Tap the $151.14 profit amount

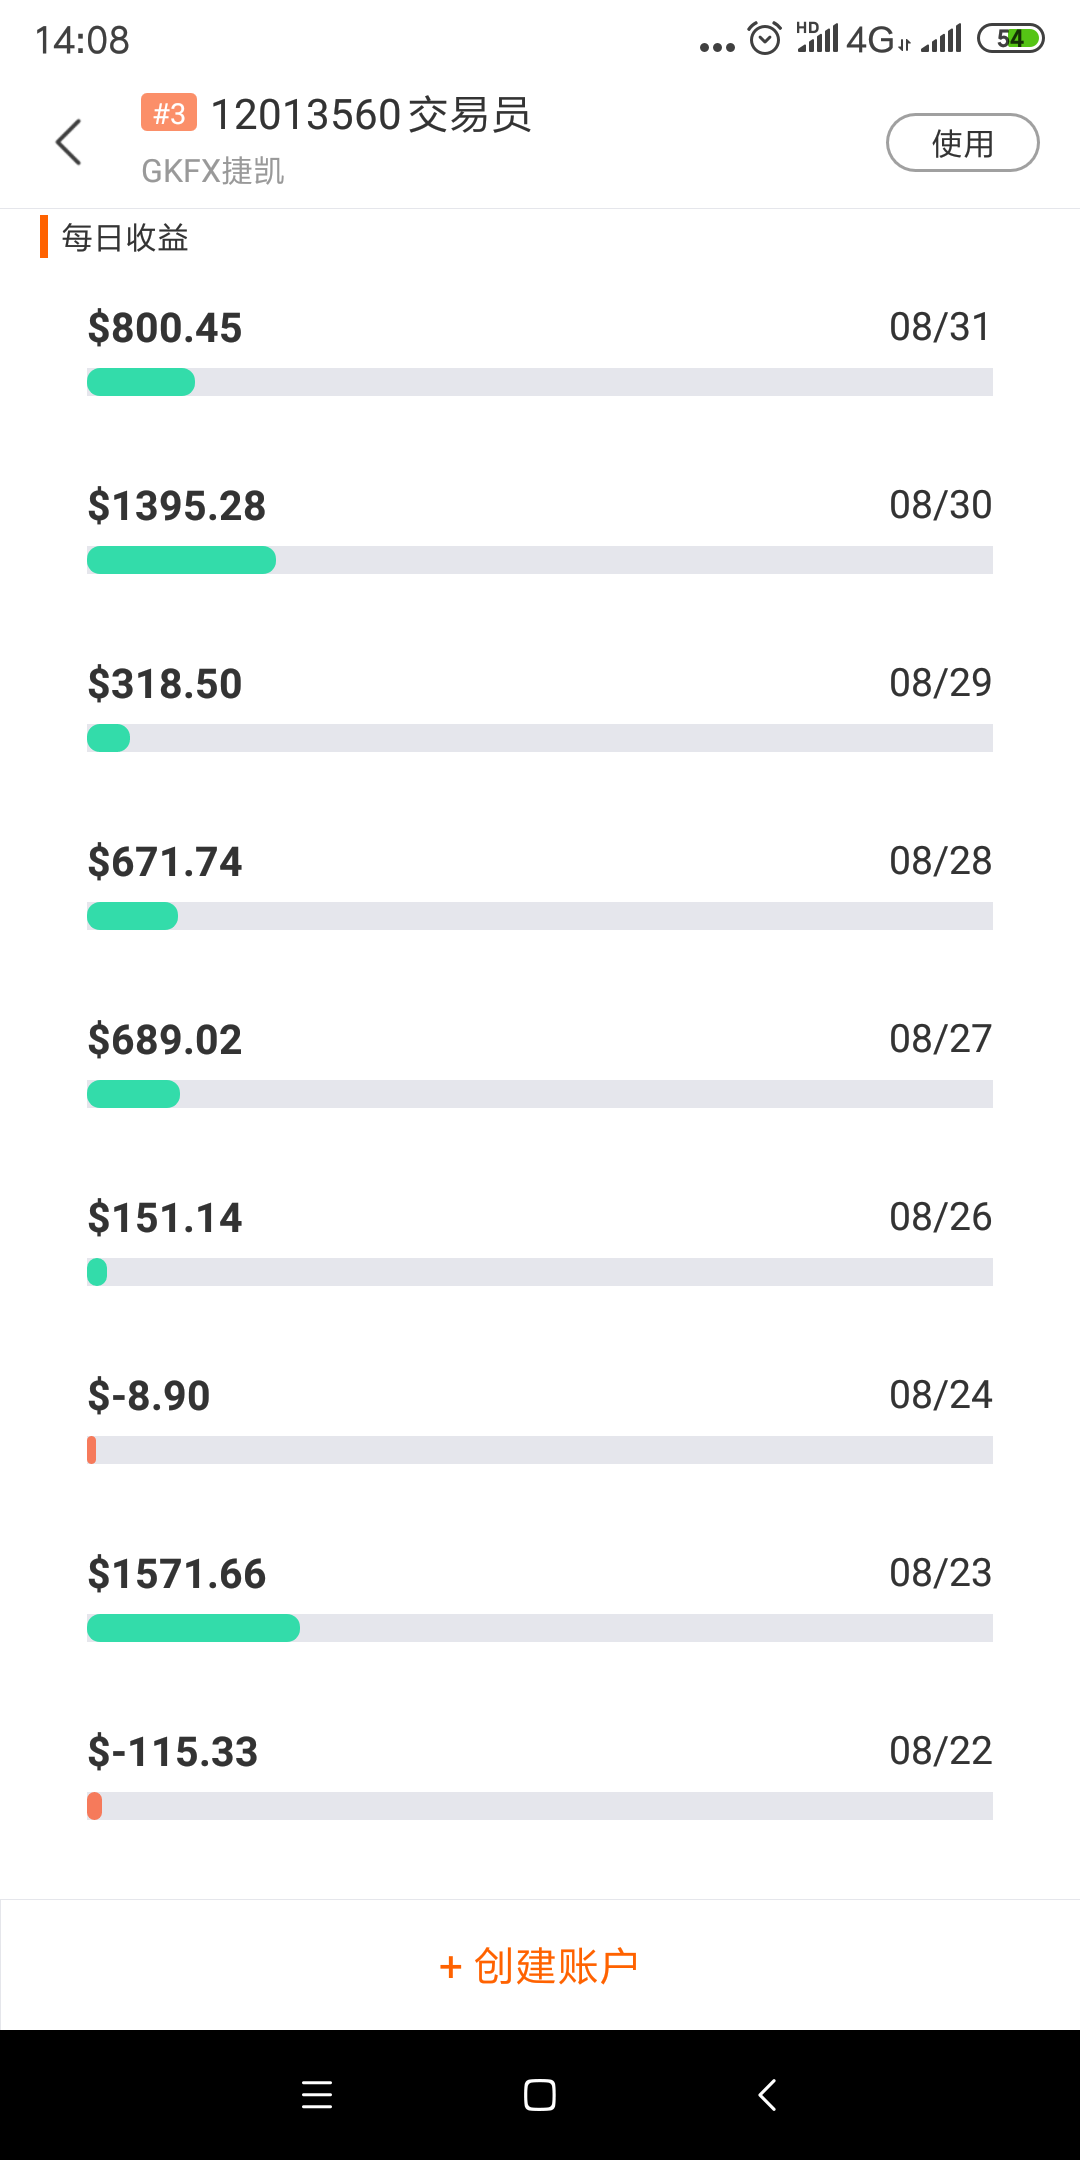(165, 1218)
